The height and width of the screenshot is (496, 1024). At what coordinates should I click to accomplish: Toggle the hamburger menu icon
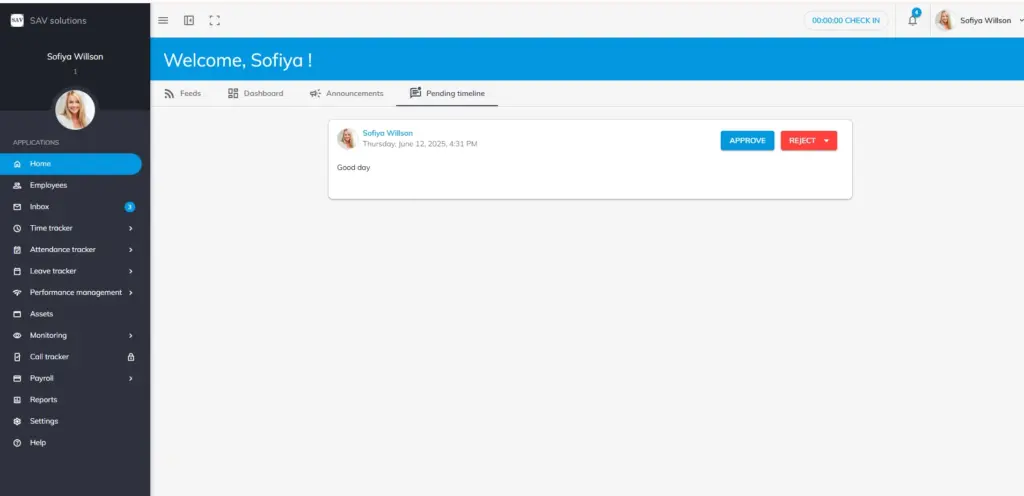pyautogui.click(x=163, y=20)
